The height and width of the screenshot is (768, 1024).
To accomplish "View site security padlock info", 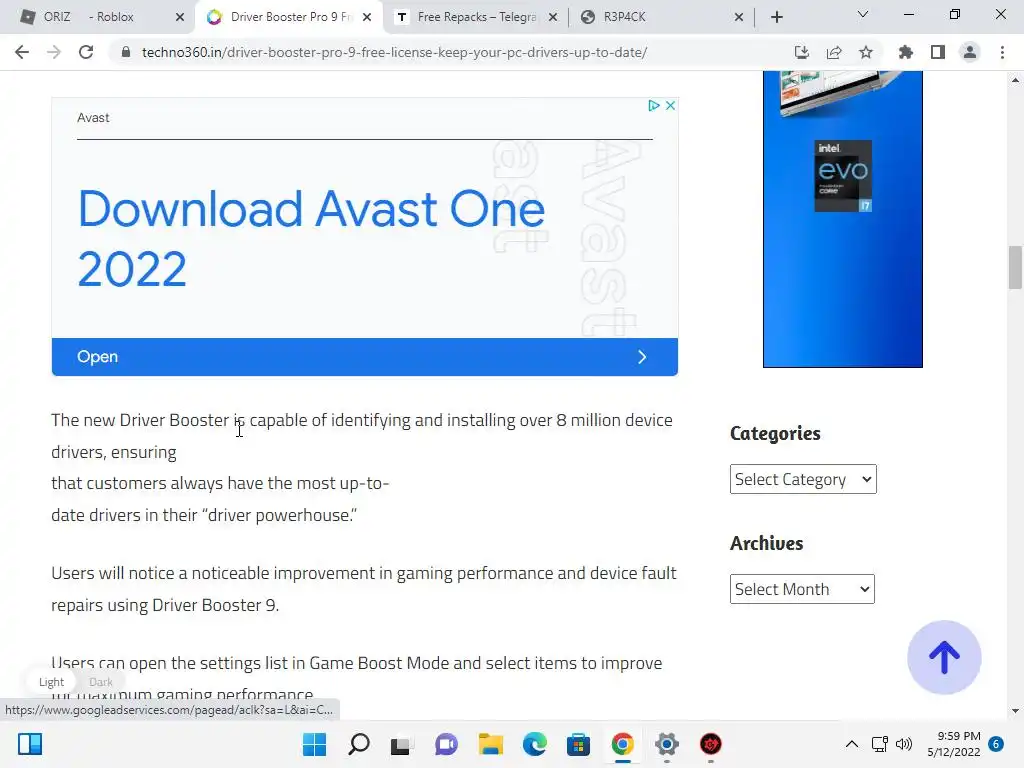I will [126, 52].
